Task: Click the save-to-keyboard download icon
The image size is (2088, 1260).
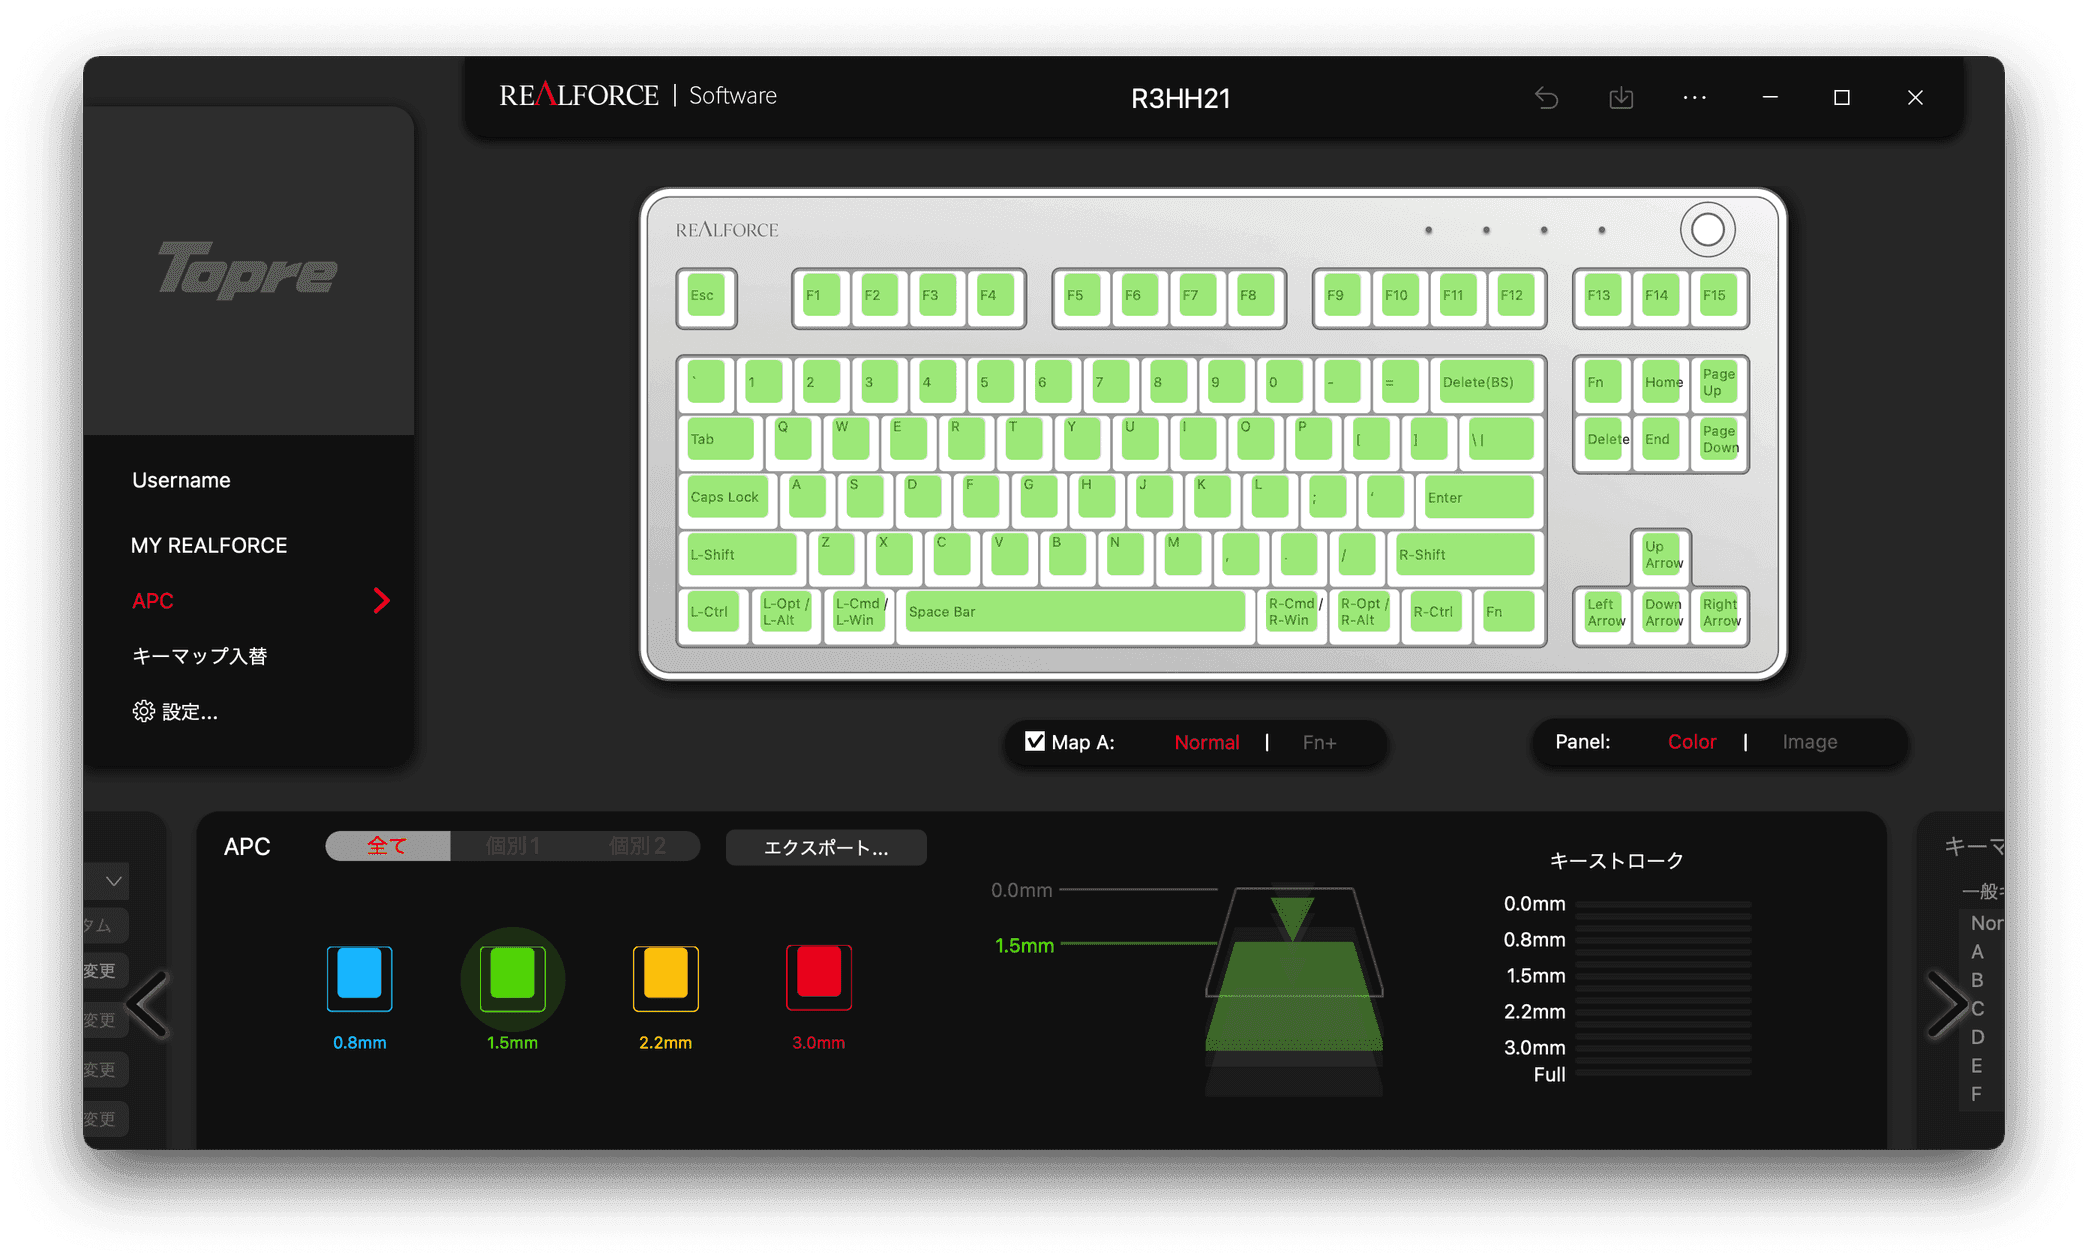Action: [1621, 97]
